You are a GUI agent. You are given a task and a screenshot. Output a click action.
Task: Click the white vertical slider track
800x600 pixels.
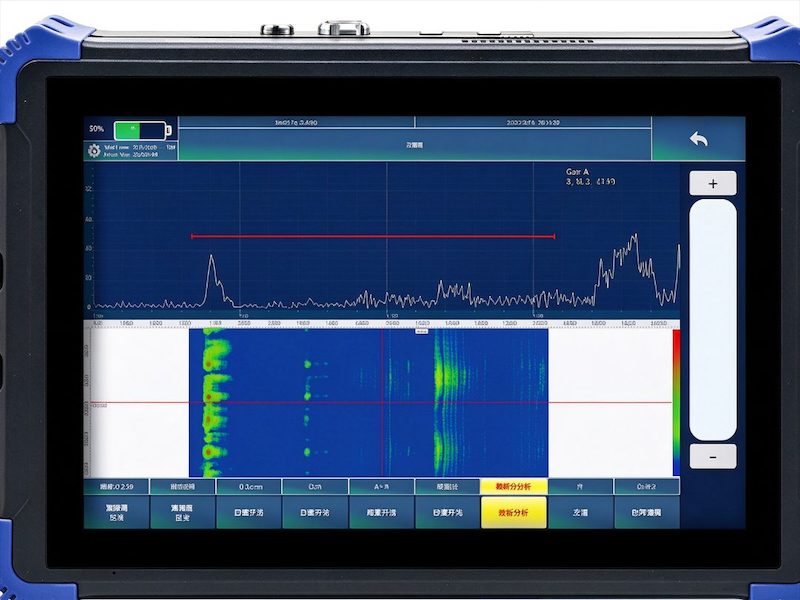[x=713, y=319]
